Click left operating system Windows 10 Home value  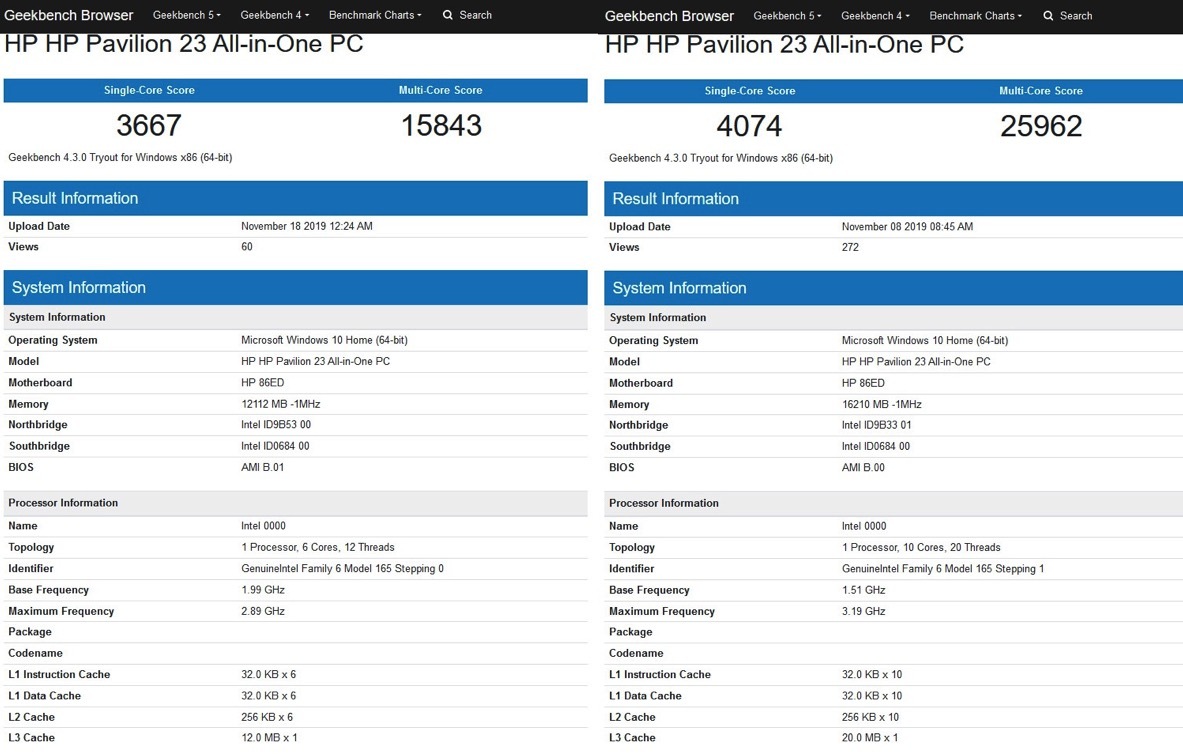coord(324,340)
